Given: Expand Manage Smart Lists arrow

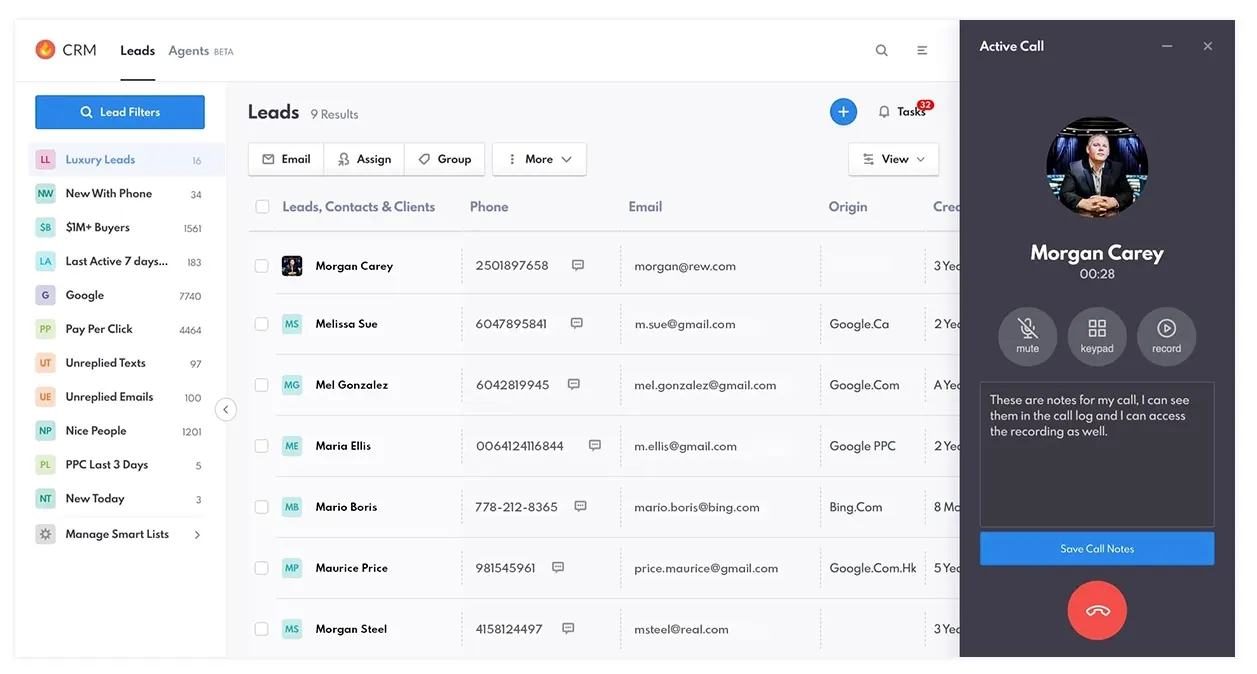Looking at the screenshot, I should coord(197,535).
